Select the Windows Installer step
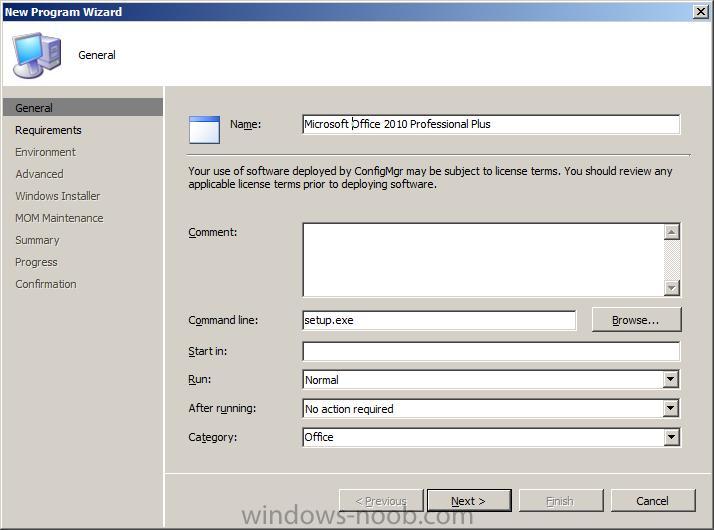Screen dimensions: 714x530 pos(57,196)
